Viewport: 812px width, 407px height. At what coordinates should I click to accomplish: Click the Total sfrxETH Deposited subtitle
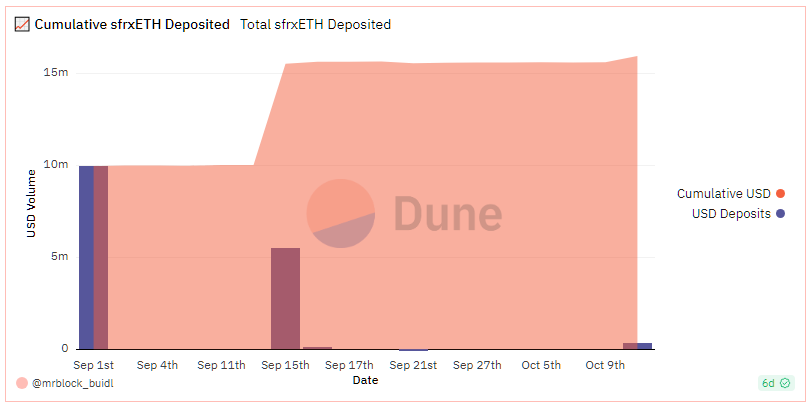click(x=316, y=24)
